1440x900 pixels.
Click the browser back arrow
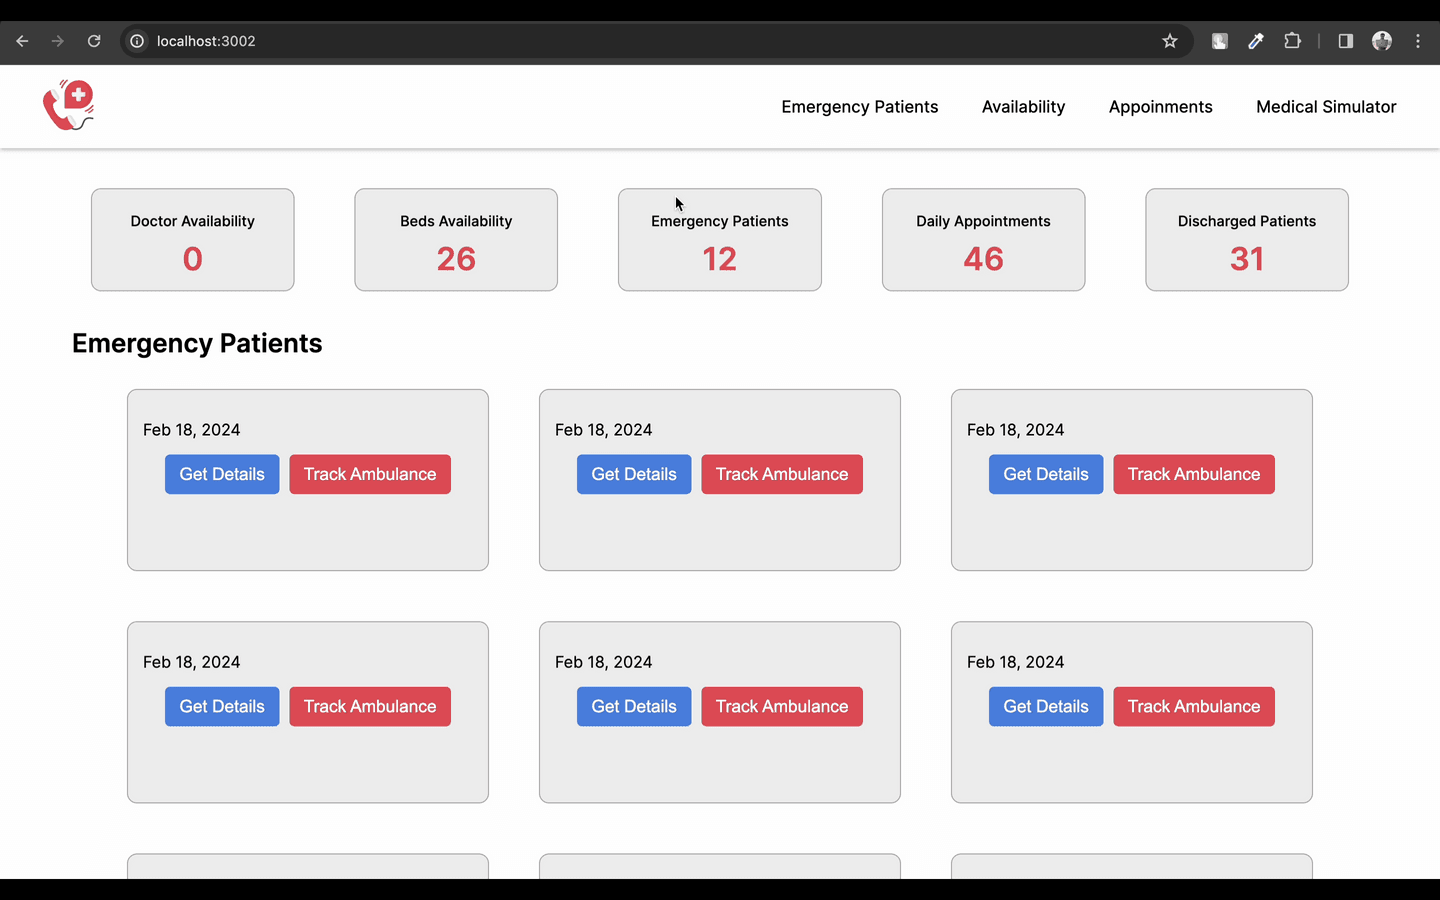tap(22, 41)
